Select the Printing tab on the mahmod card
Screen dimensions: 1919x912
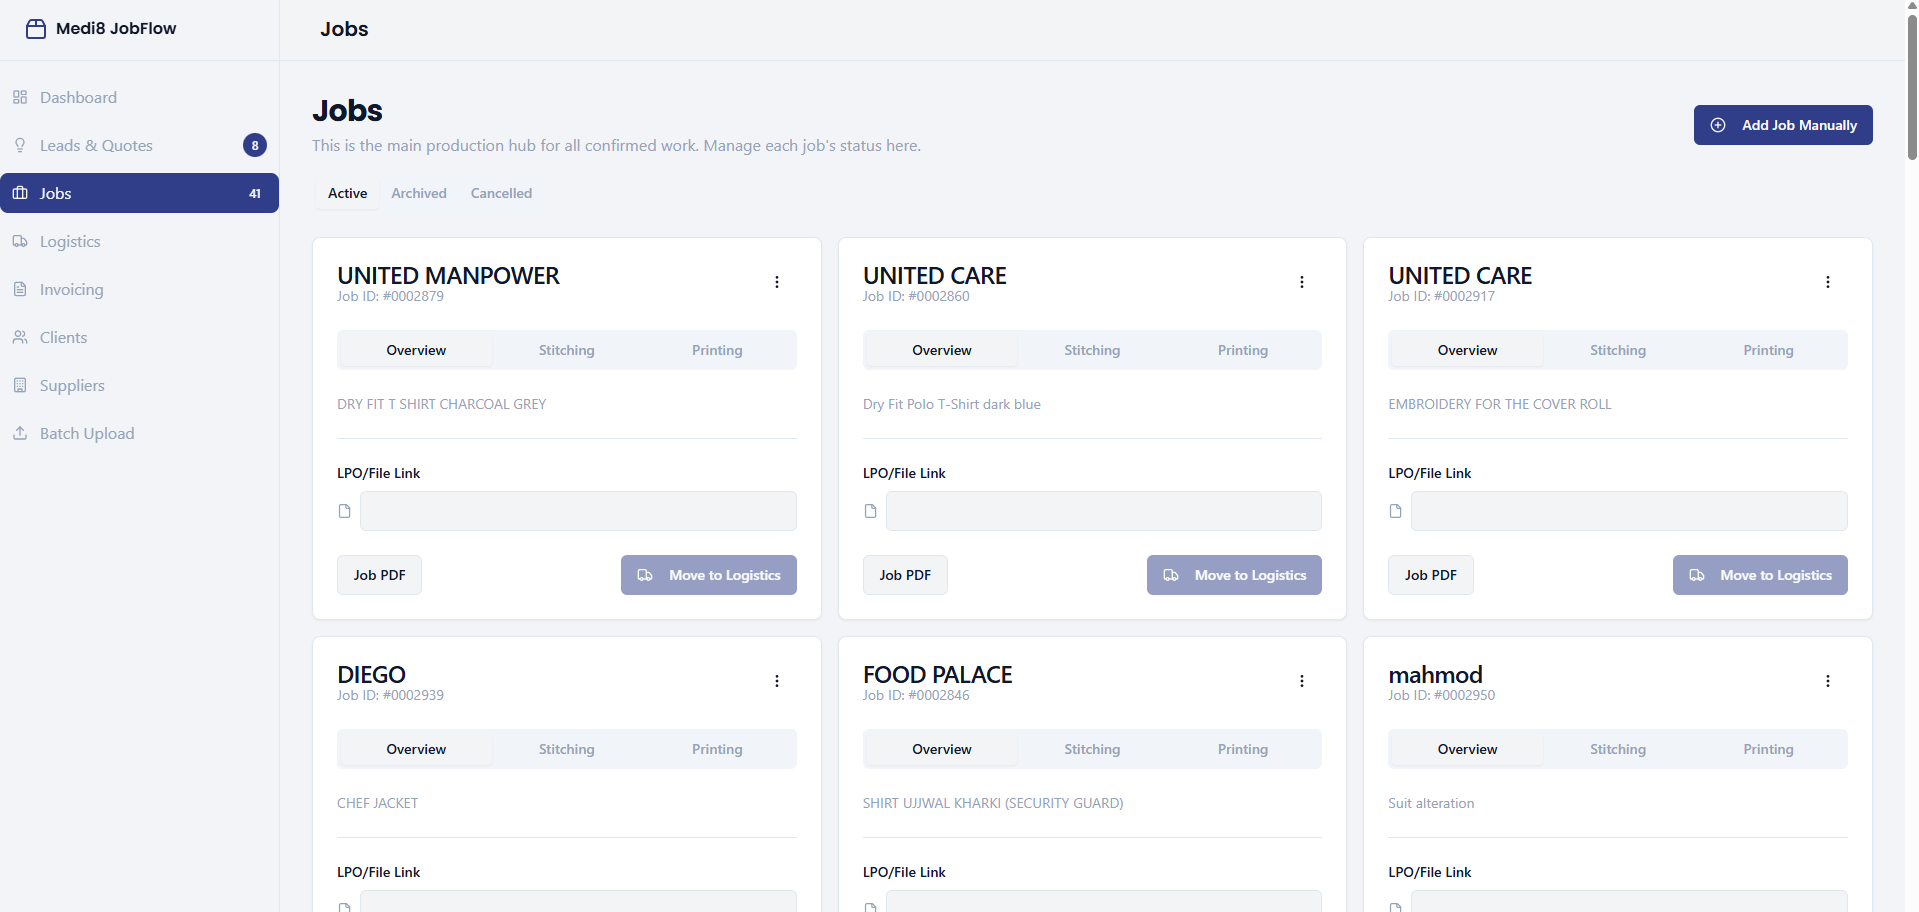pos(1768,749)
